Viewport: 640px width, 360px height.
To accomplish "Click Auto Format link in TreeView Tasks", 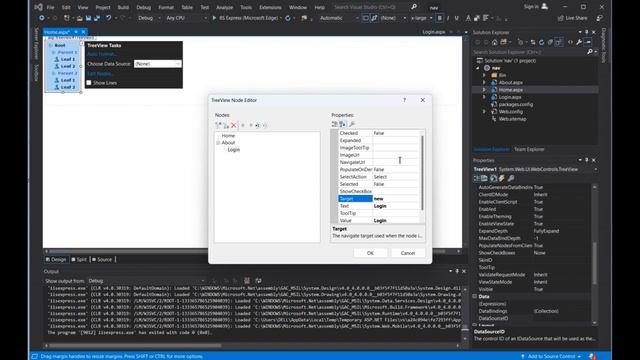I will click(102, 54).
